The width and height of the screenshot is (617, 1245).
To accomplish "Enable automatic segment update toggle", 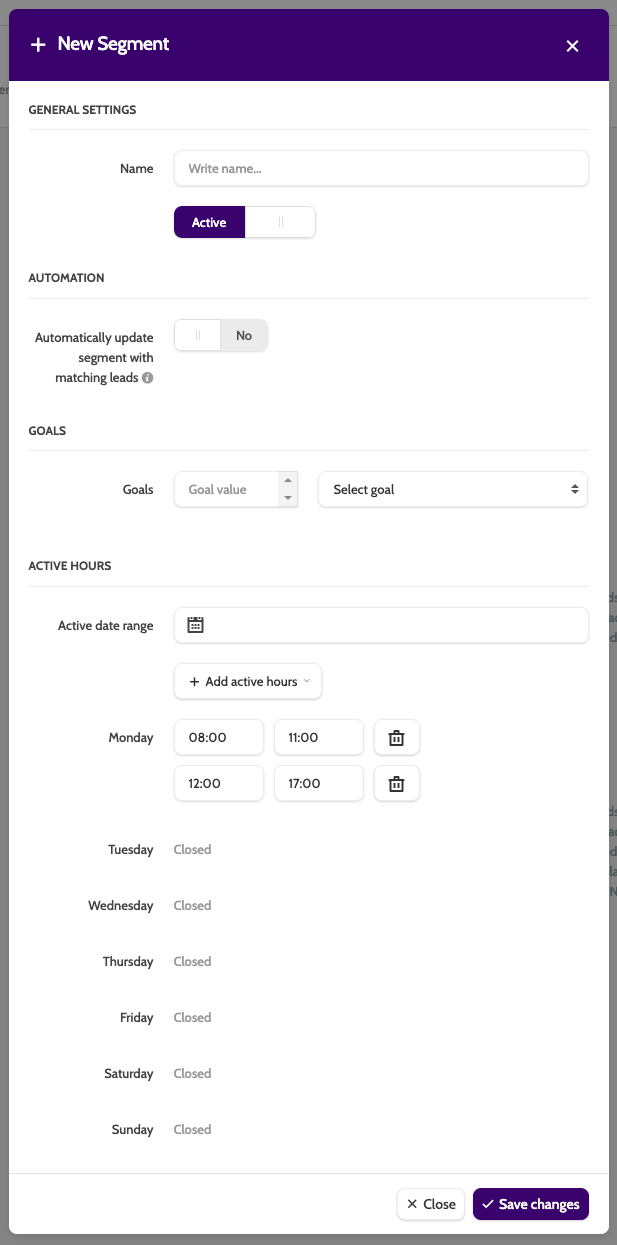I will tap(220, 336).
